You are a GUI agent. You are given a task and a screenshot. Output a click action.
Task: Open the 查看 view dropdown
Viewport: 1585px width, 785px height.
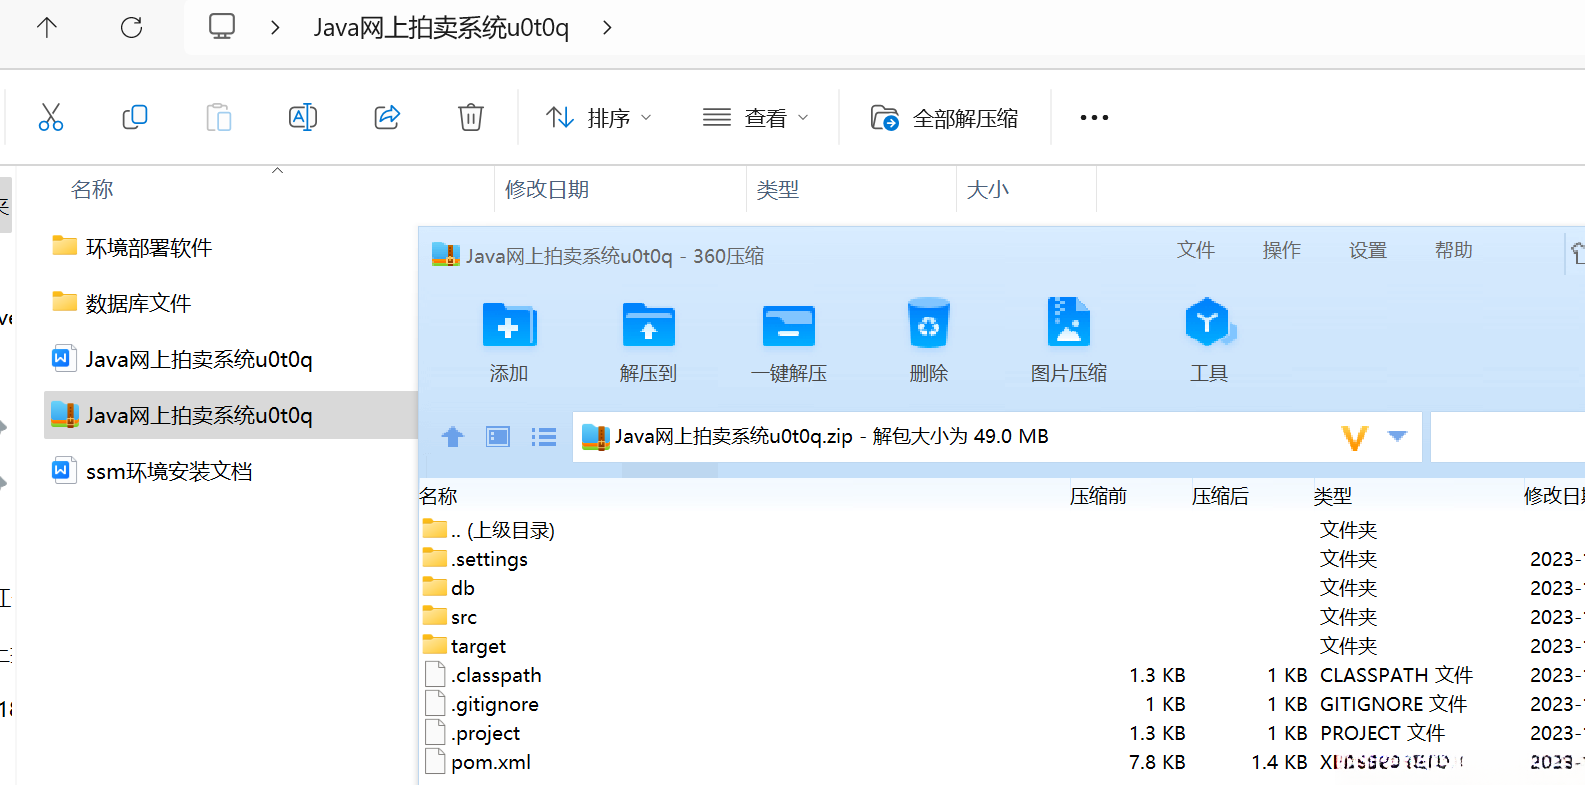pyautogui.click(x=756, y=118)
